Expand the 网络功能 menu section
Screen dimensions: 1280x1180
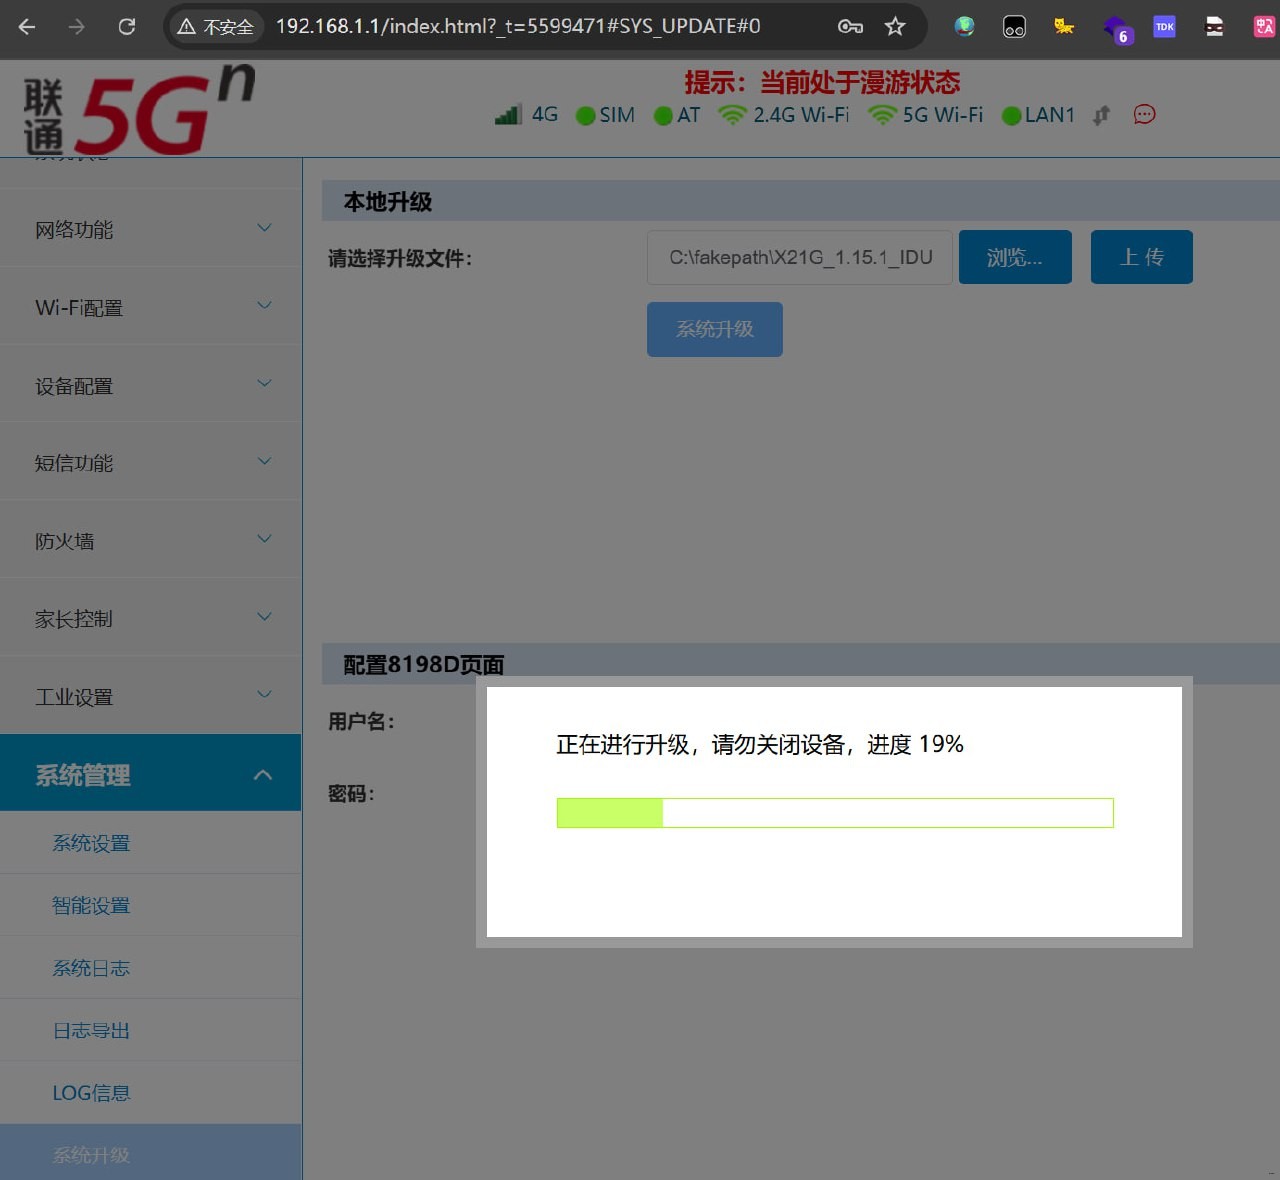[150, 229]
